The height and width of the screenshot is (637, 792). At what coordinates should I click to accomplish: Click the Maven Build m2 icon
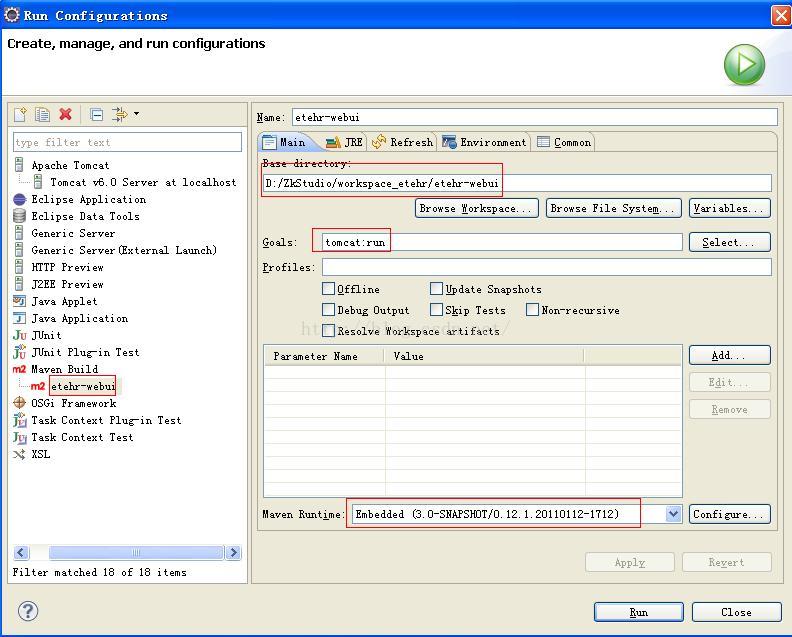(19, 369)
